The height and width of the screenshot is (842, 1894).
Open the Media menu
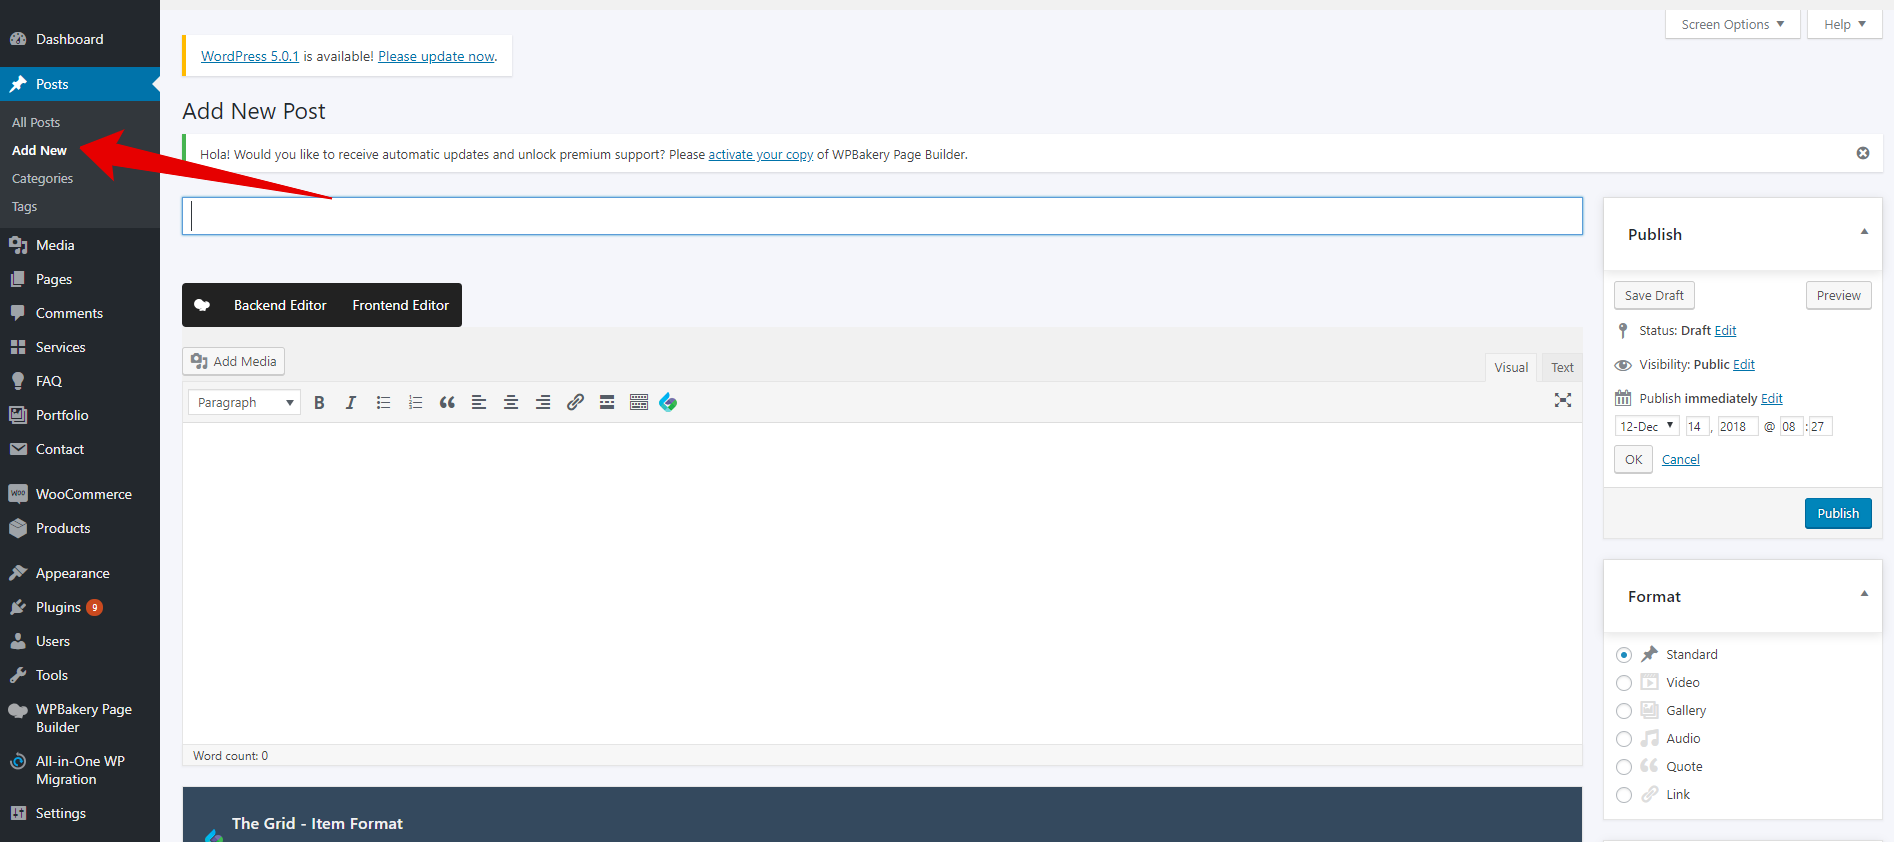click(80, 245)
